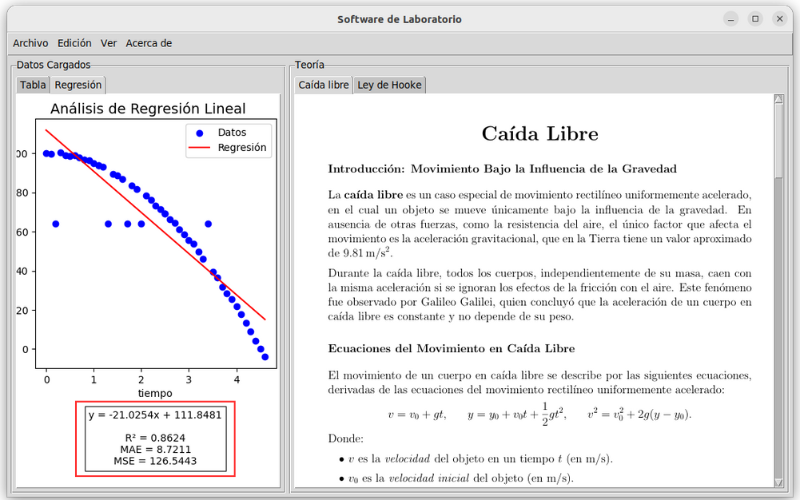The width and height of the screenshot is (800, 500).
Task: Click the regression equation y = -21.0254x + 111.8481
Action: [x=155, y=415]
